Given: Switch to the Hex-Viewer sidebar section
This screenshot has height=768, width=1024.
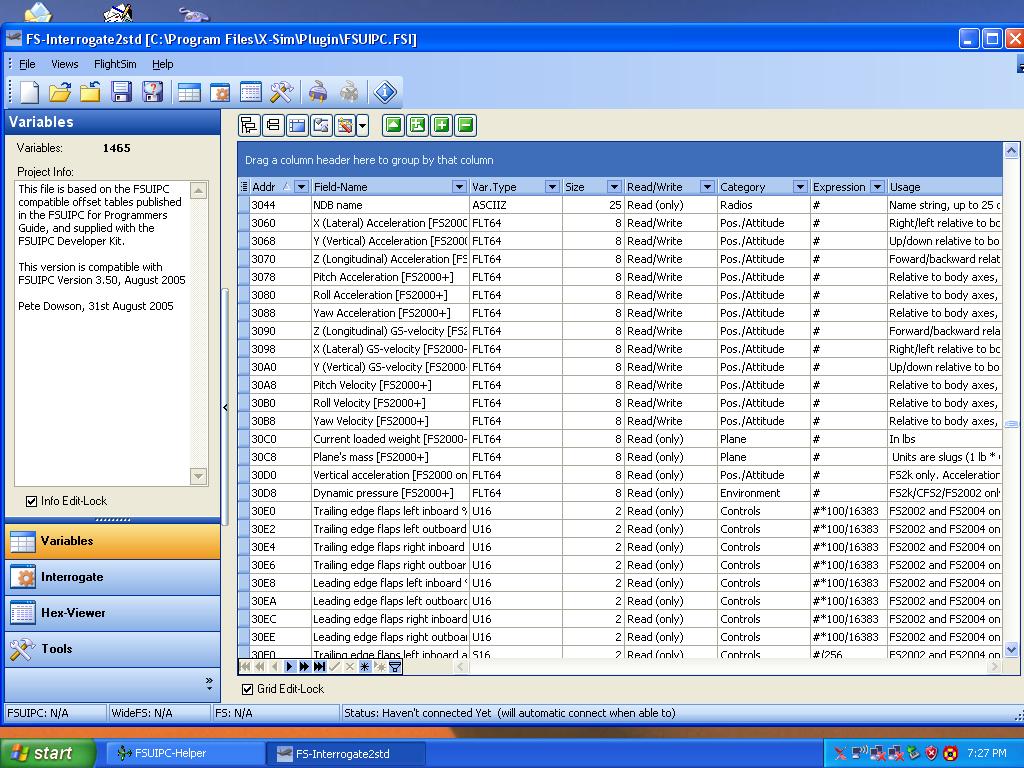Looking at the screenshot, I should [112, 613].
